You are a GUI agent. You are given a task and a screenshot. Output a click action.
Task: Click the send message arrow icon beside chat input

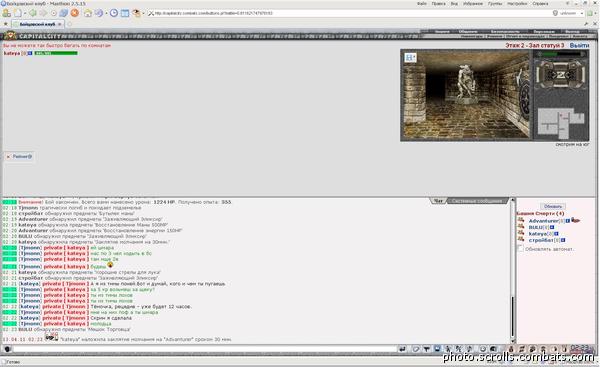click(402, 349)
